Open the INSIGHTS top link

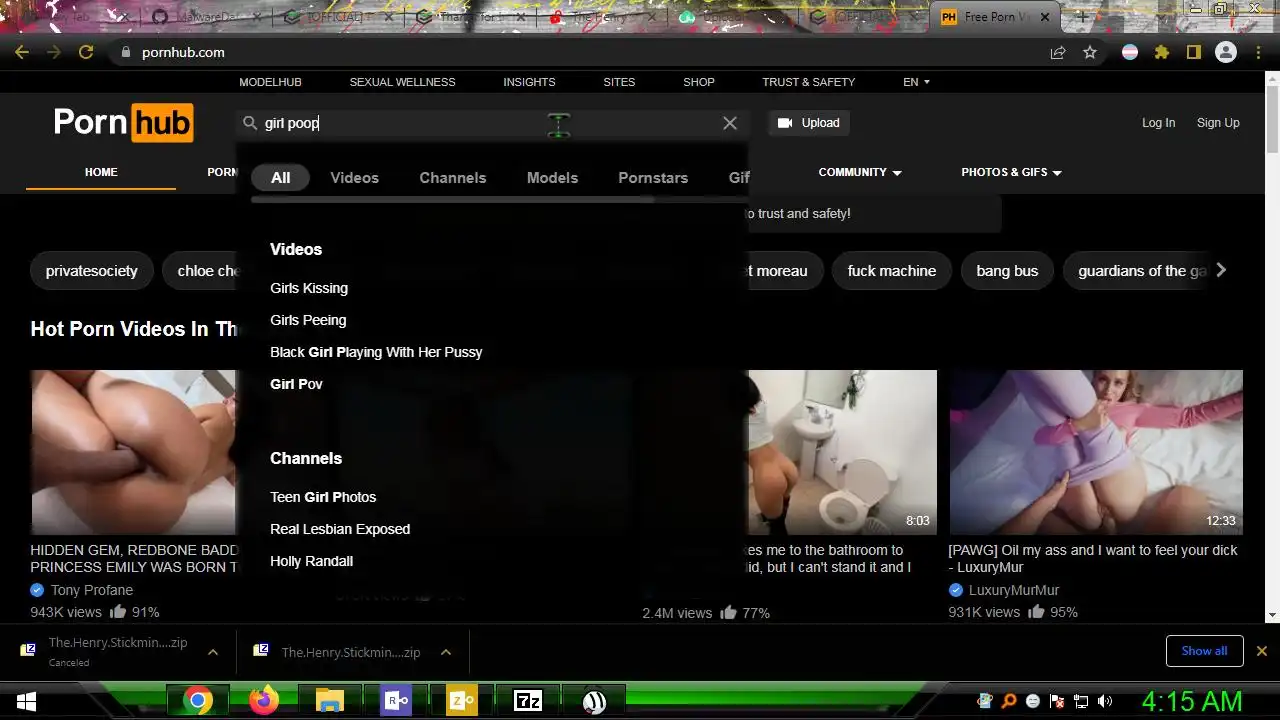529,82
